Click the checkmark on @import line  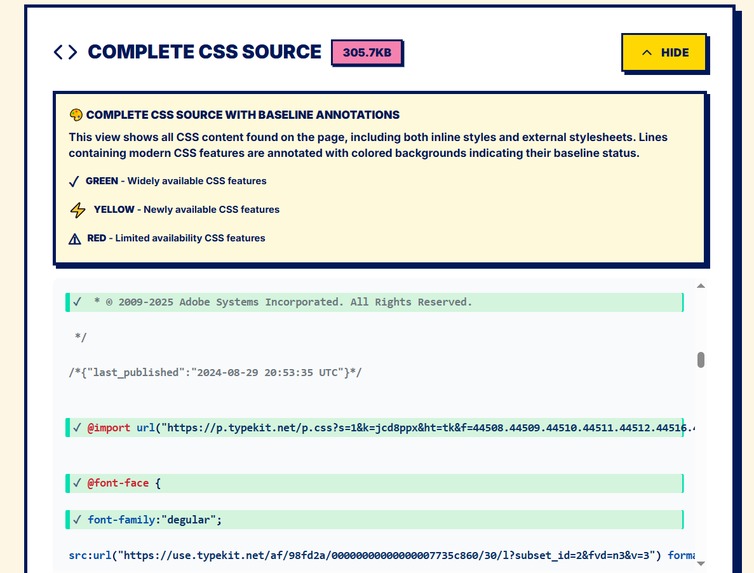click(77, 427)
